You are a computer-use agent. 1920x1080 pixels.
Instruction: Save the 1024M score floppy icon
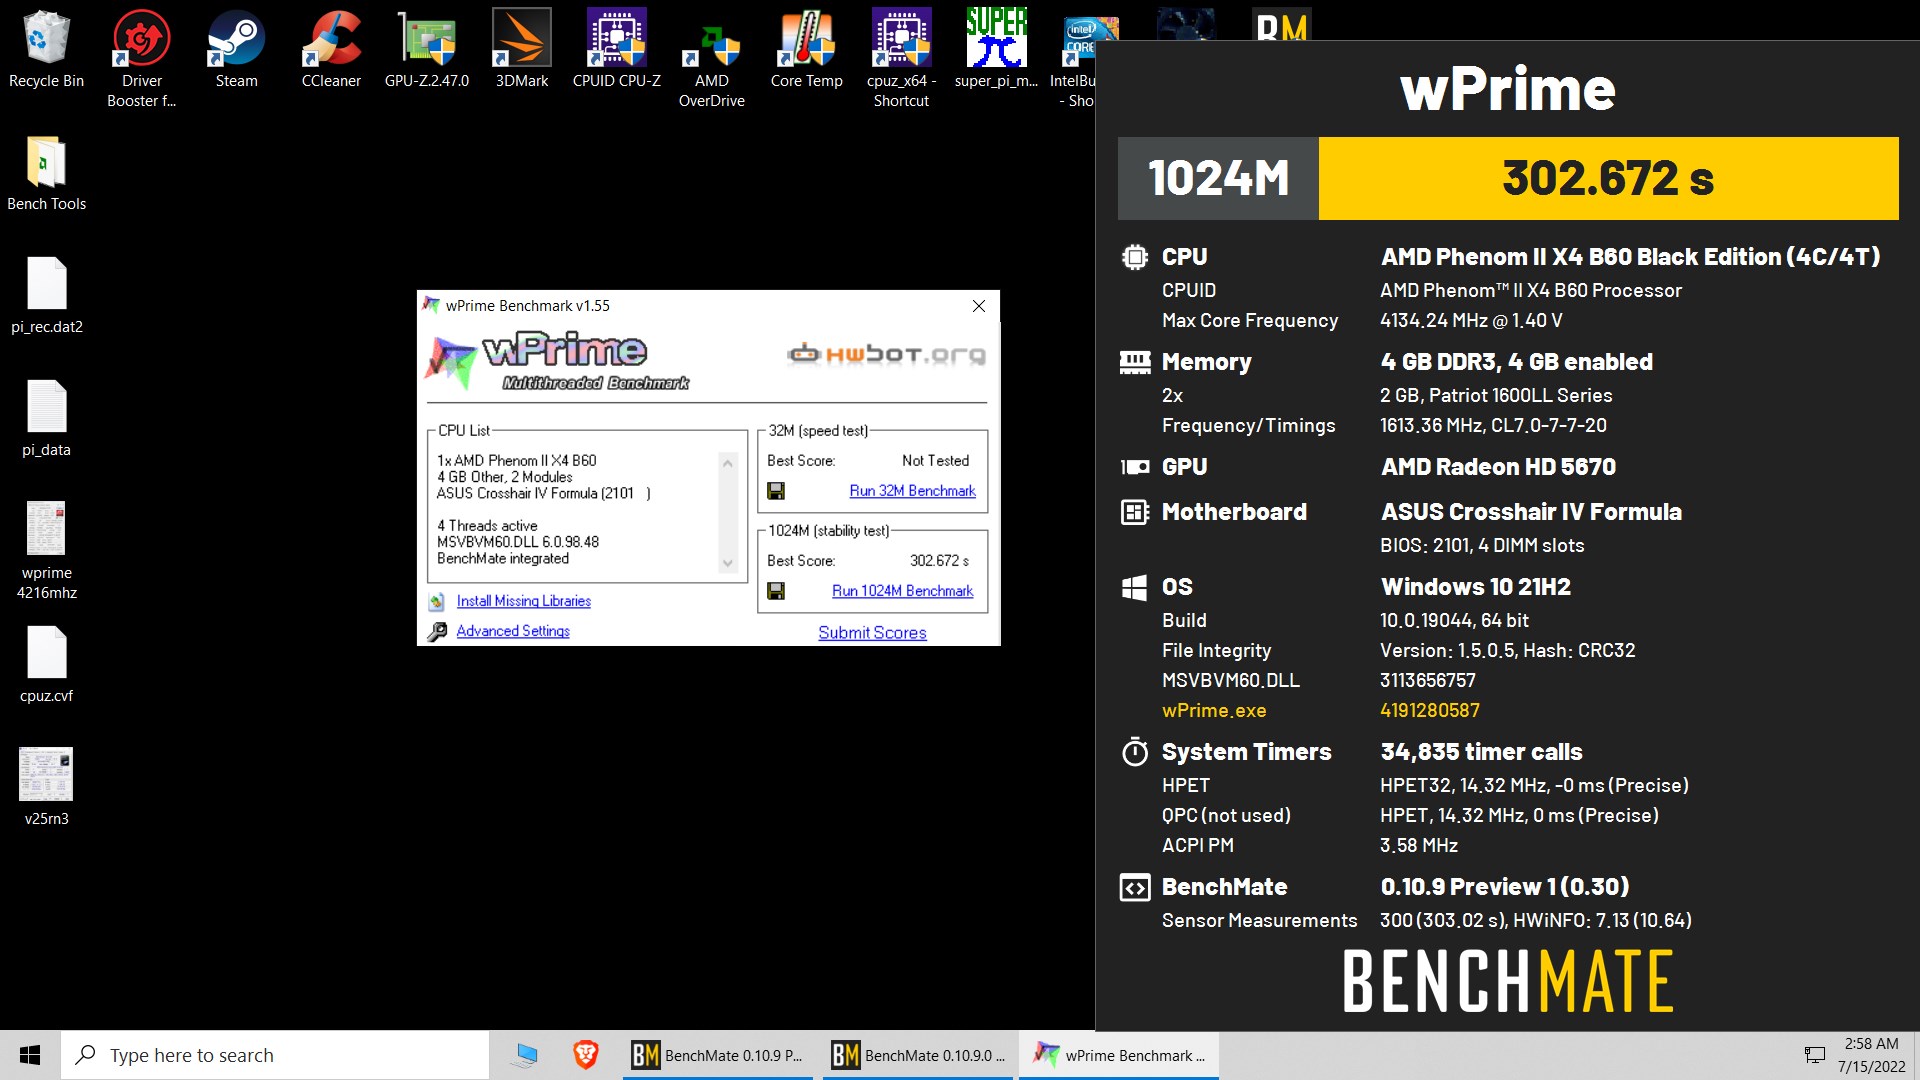coord(776,591)
